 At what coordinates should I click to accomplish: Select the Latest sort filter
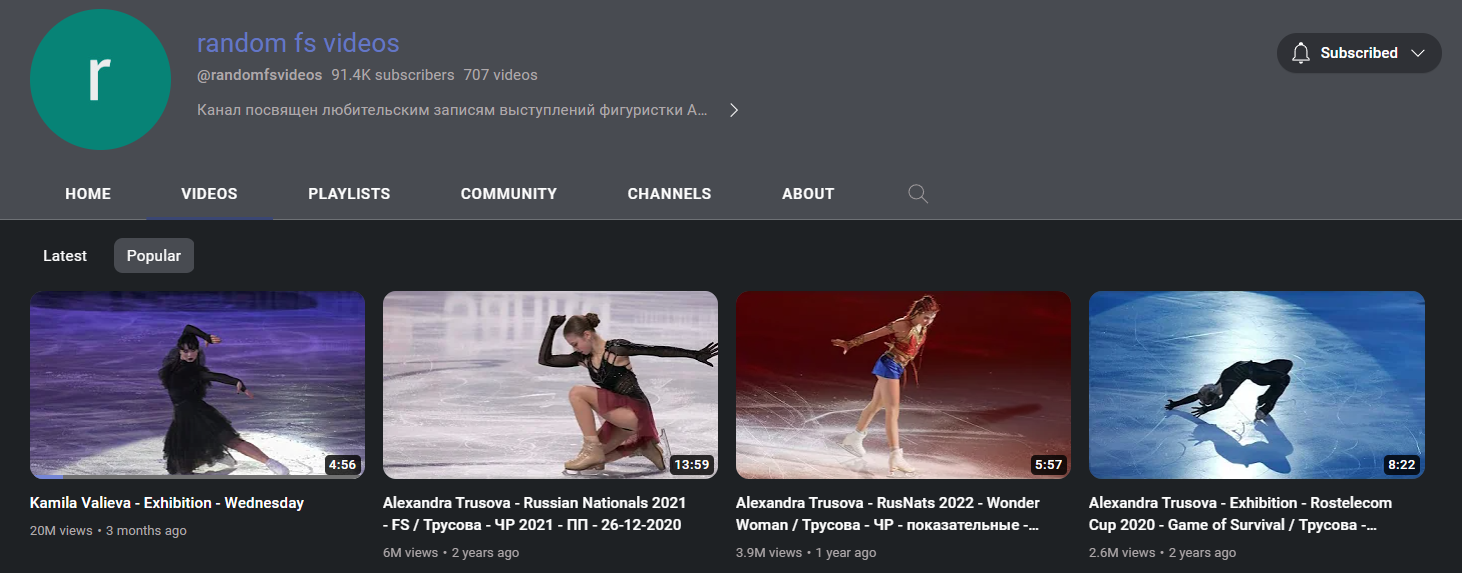click(x=65, y=256)
